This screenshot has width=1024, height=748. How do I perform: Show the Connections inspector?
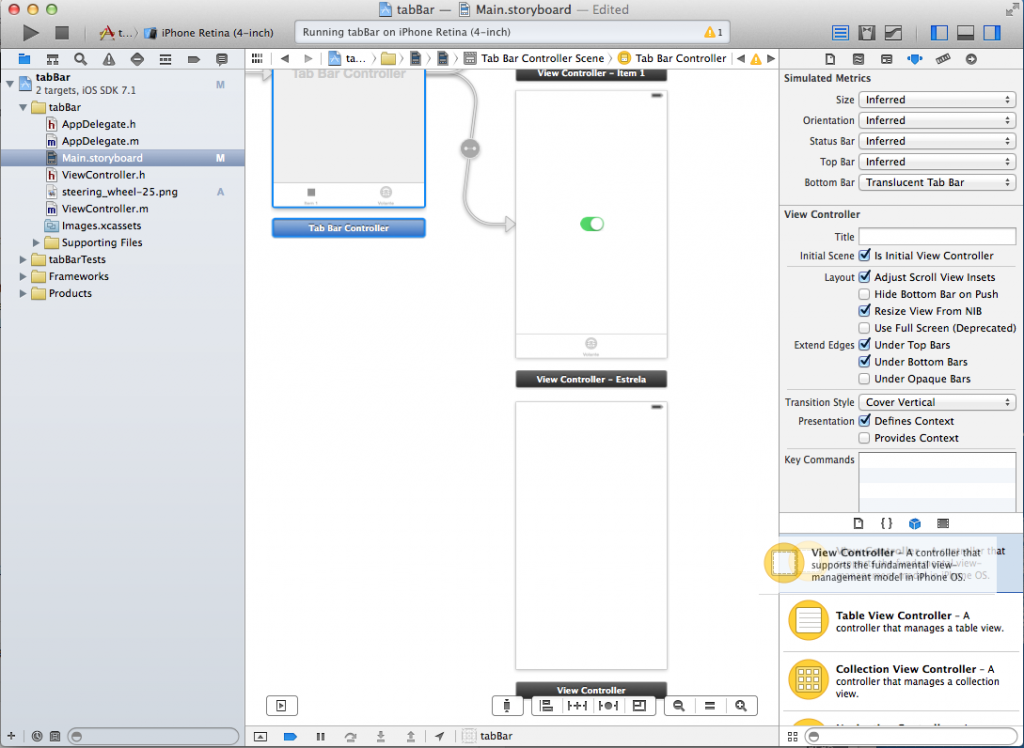971,59
